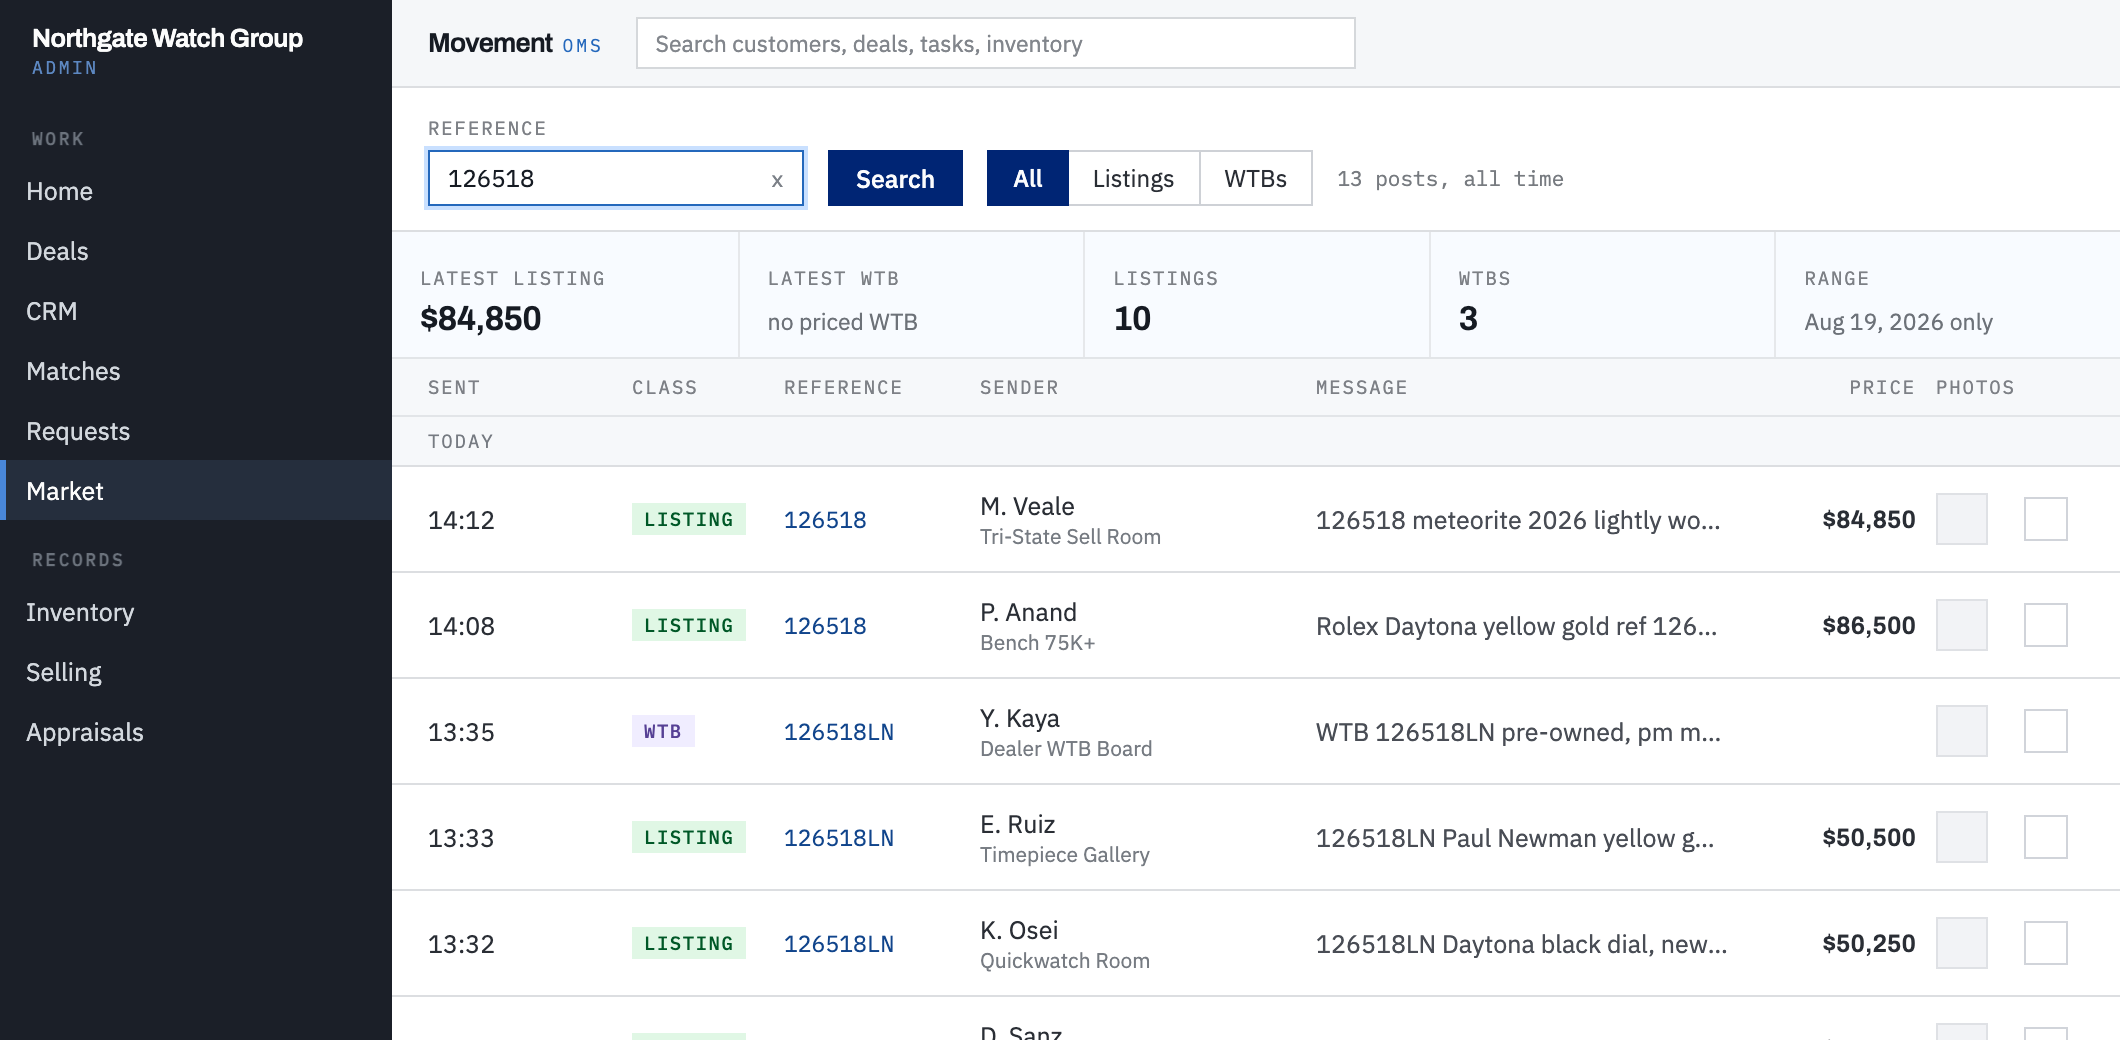This screenshot has height=1040, width=2120.
Task: Click the 13:33 sent time
Action: [x=461, y=838]
